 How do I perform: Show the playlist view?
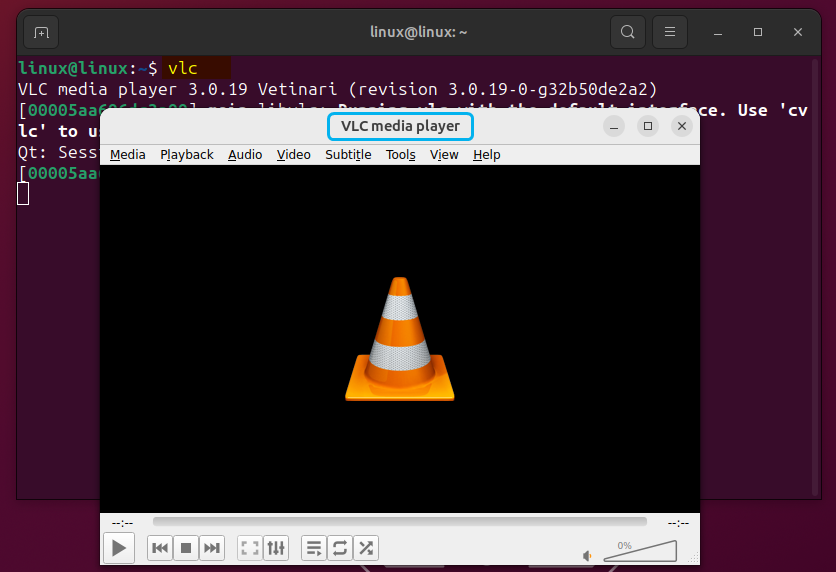click(314, 547)
